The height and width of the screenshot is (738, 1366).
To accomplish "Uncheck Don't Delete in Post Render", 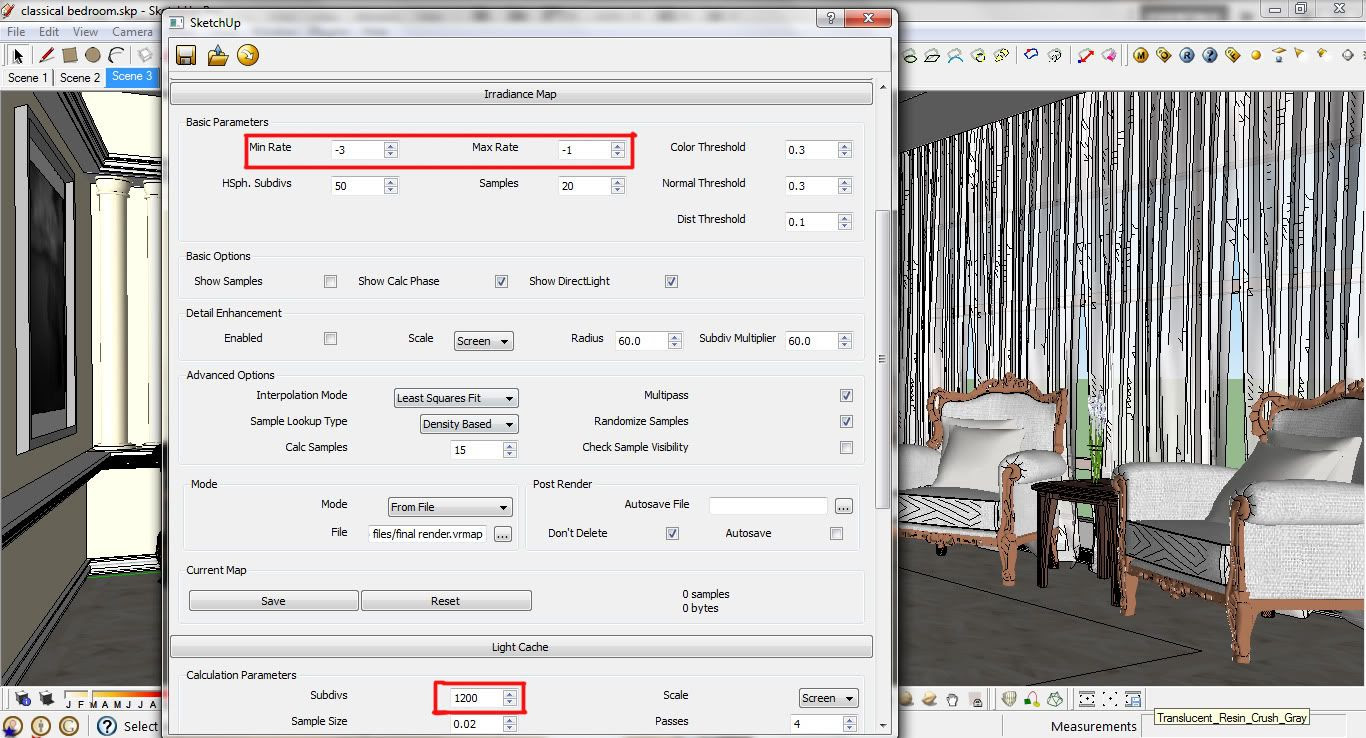I will 672,534.
